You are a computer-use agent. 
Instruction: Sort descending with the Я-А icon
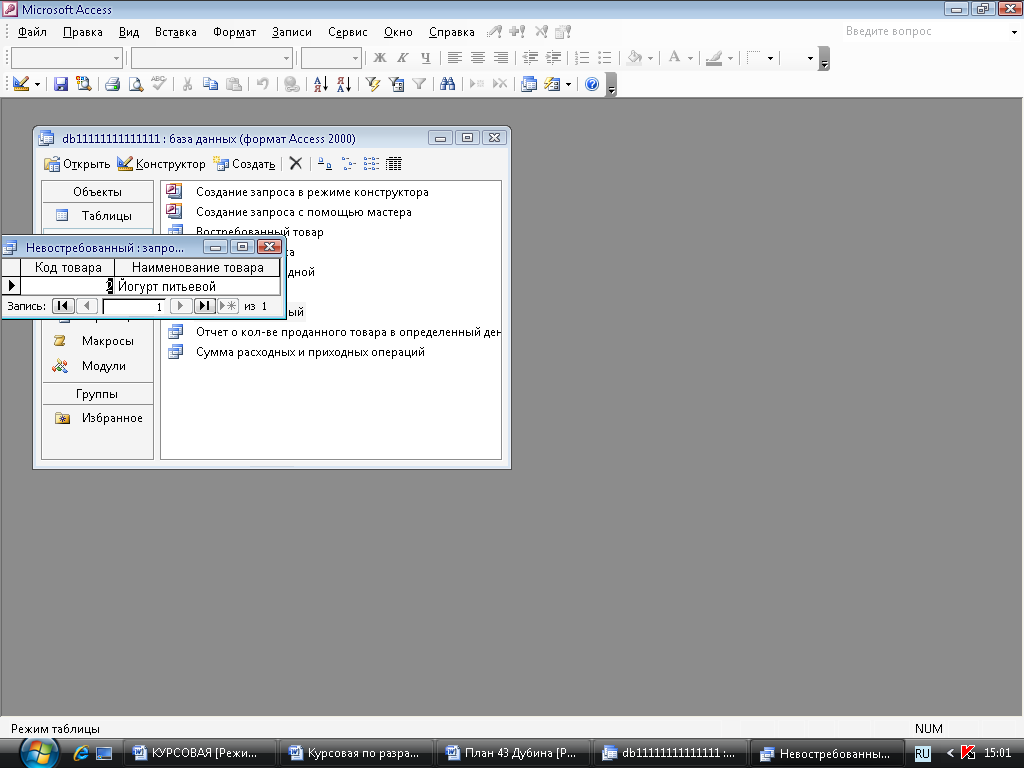pyautogui.click(x=344, y=84)
